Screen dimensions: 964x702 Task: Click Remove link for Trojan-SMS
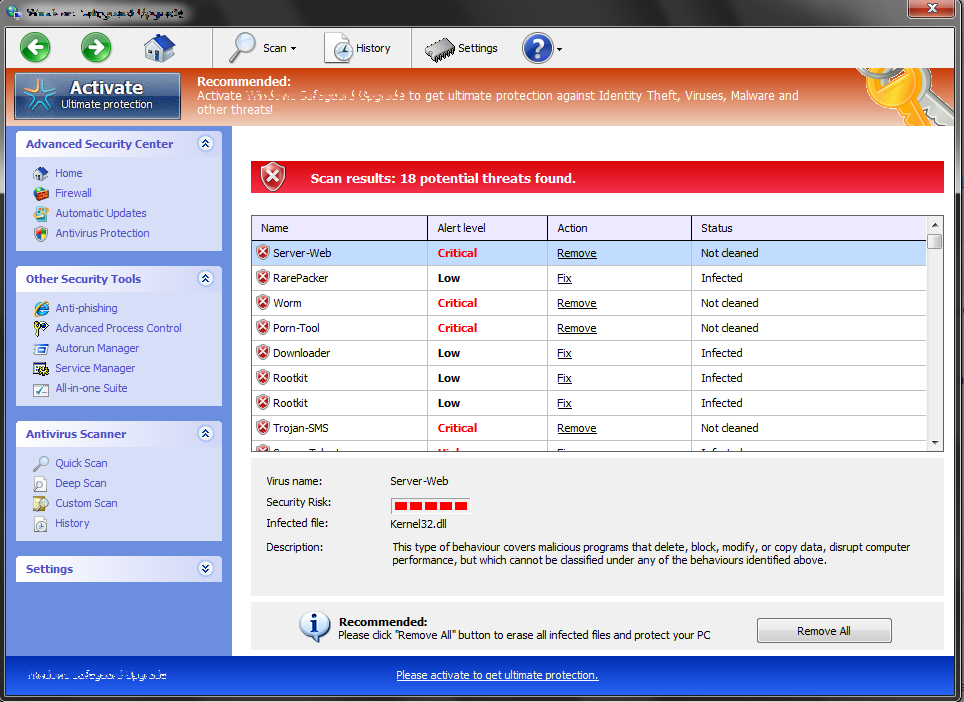click(577, 428)
